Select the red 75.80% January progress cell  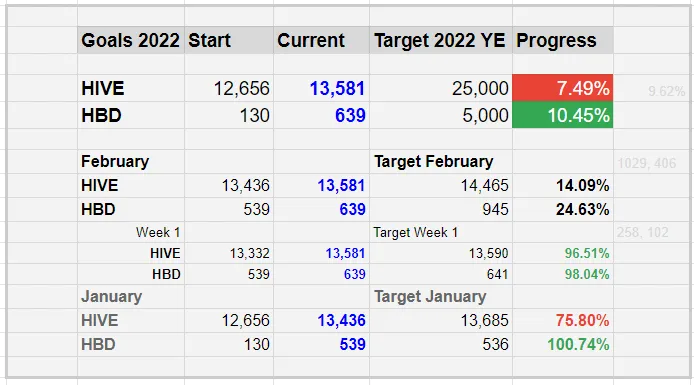click(x=563, y=320)
